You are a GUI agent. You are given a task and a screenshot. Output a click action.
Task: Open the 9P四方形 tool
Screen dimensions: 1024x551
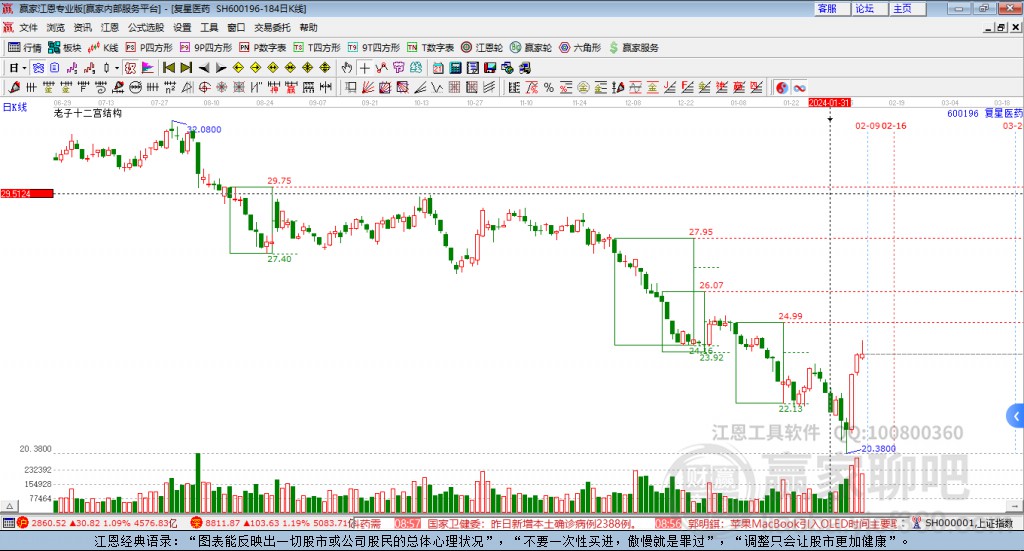pyautogui.click(x=206, y=48)
